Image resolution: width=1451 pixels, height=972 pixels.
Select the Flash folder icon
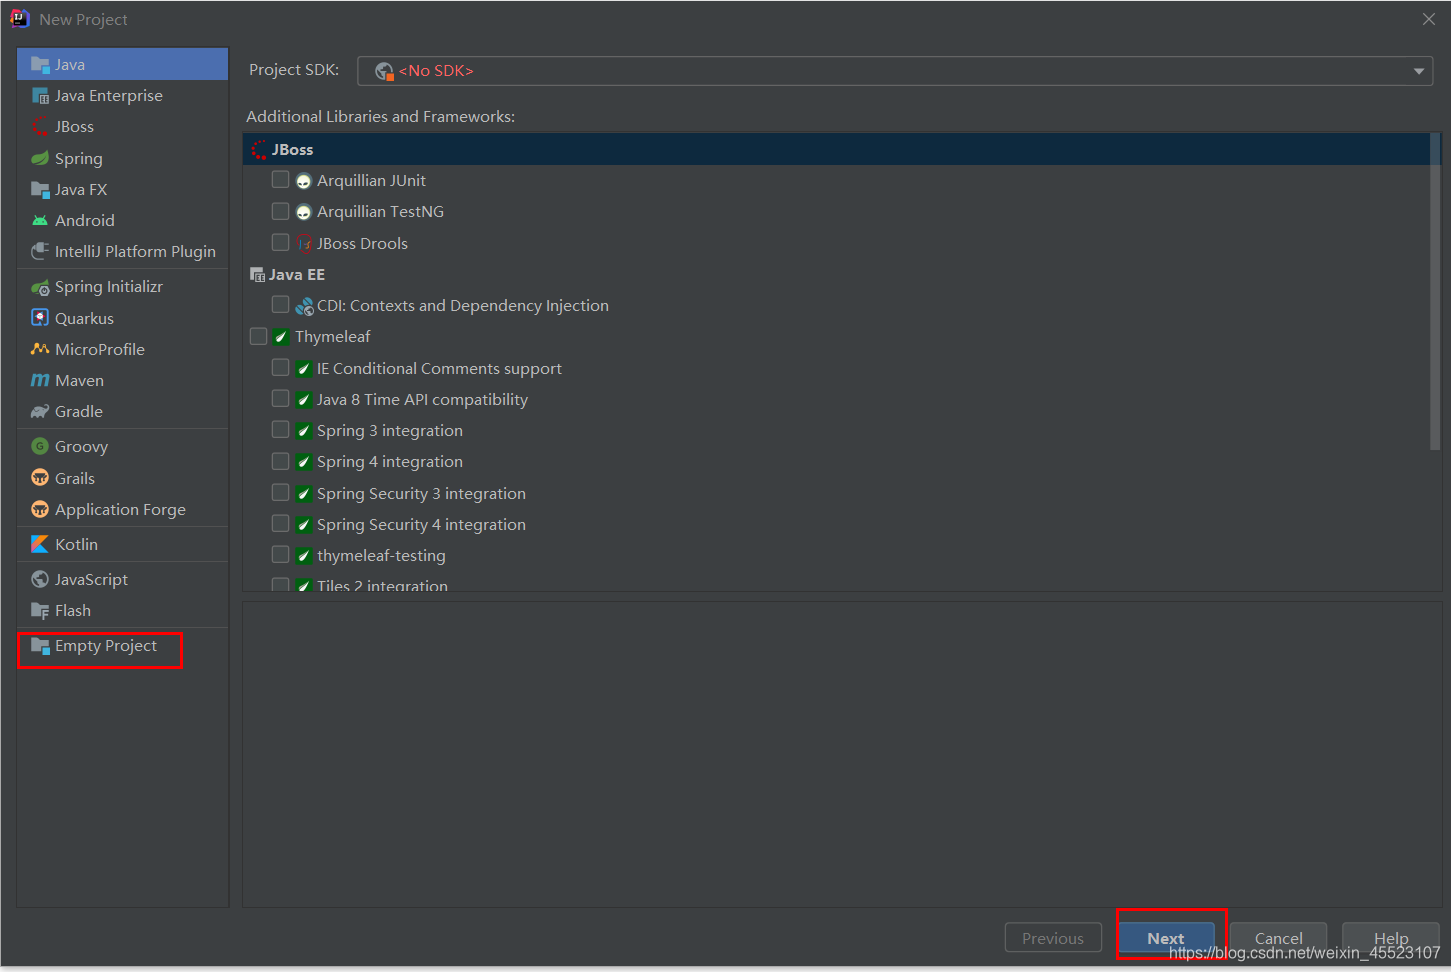[x=40, y=610]
